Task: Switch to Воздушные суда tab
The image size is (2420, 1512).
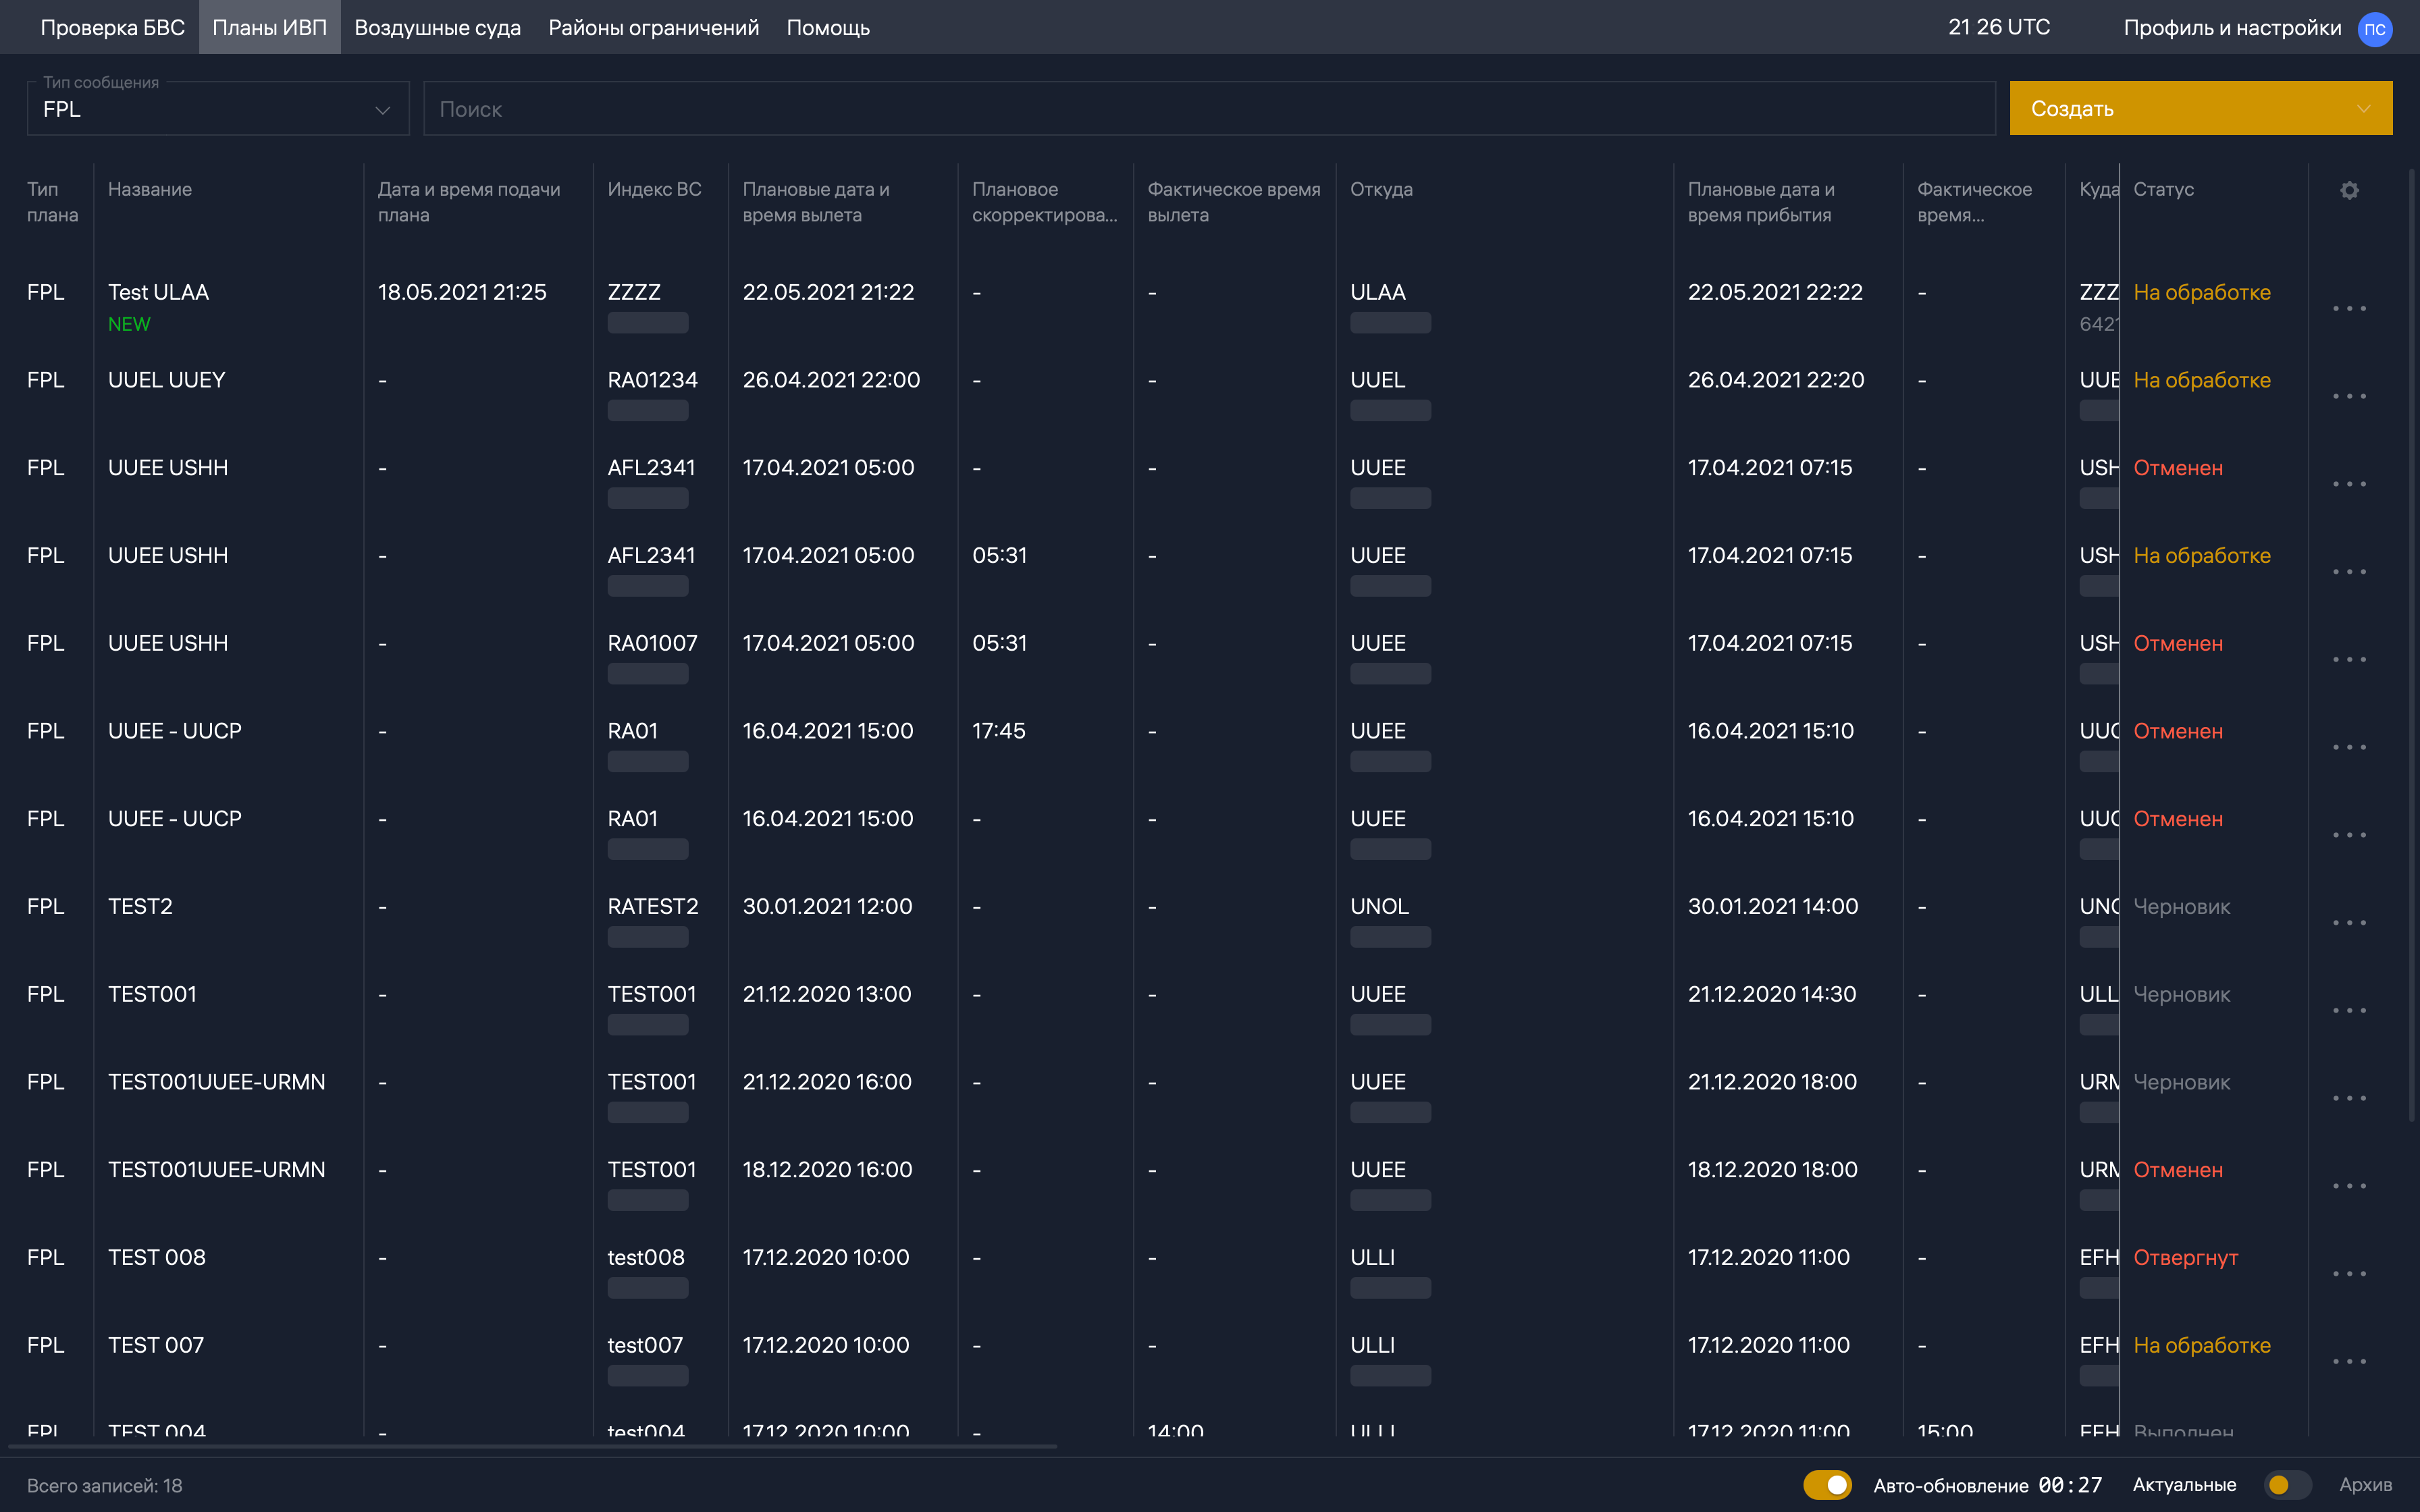Action: (x=437, y=28)
